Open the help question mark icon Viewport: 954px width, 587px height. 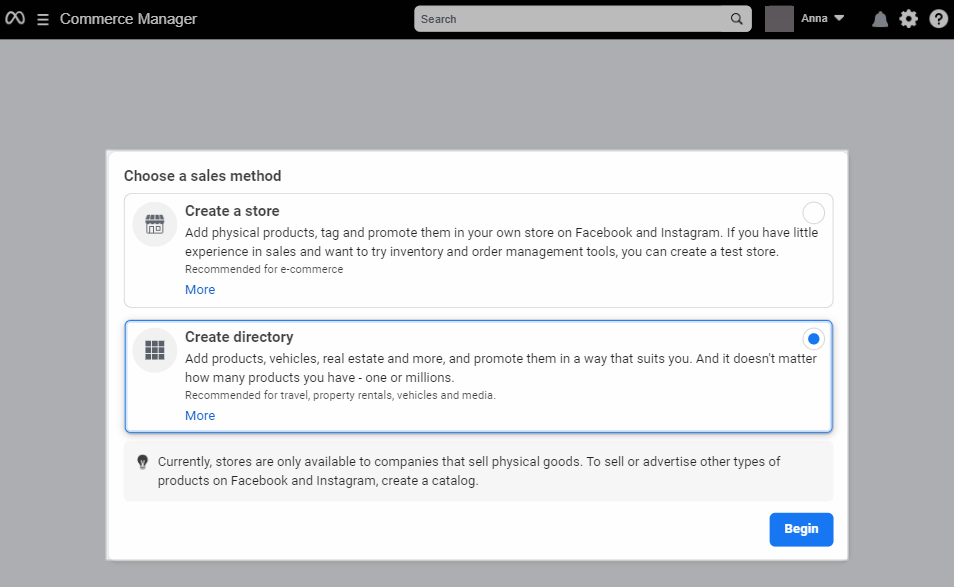pyautogui.click(x=938, y=19)
